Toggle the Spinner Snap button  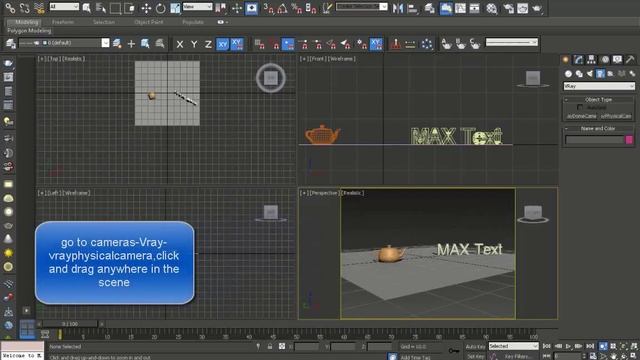tap(311, 8)
